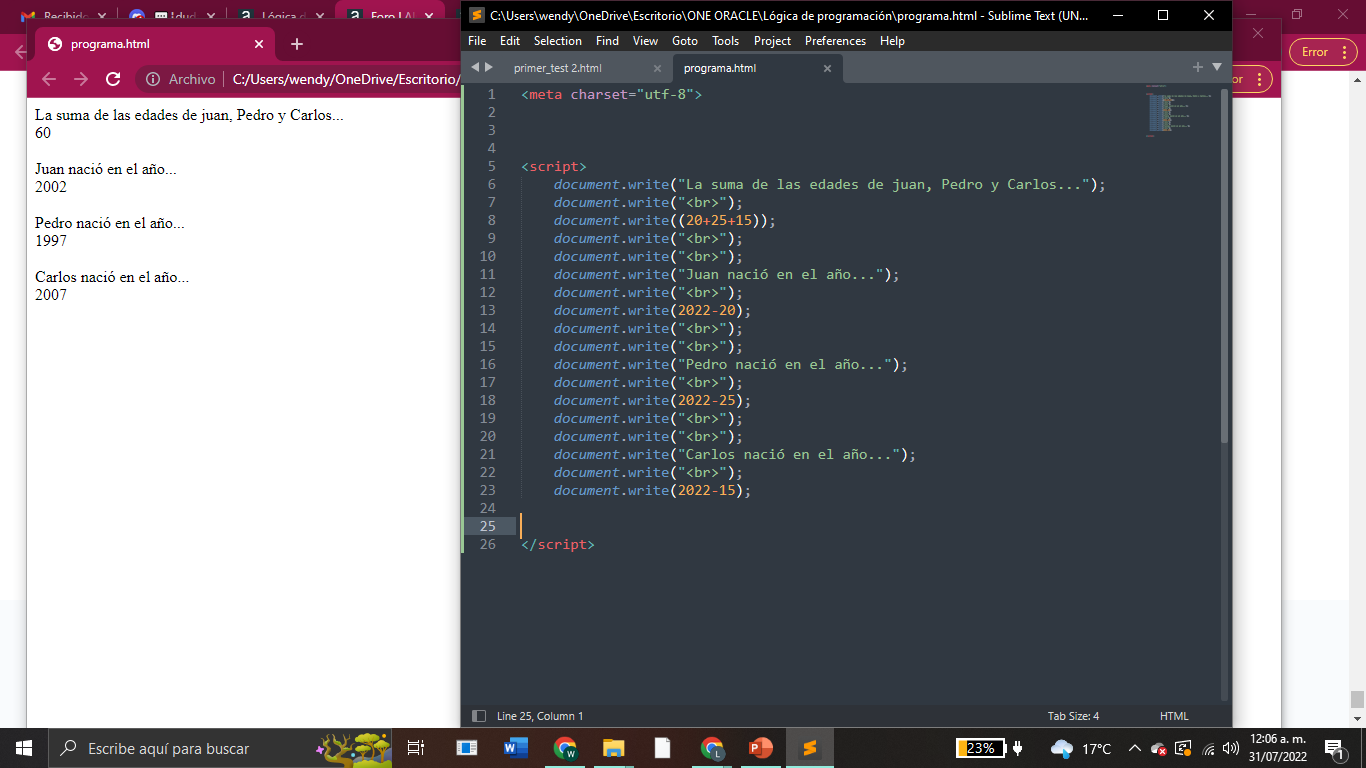Screen dimensions: 1366x768
Task: Open the weather 17°C widget
Action: tap(1081, 748)
